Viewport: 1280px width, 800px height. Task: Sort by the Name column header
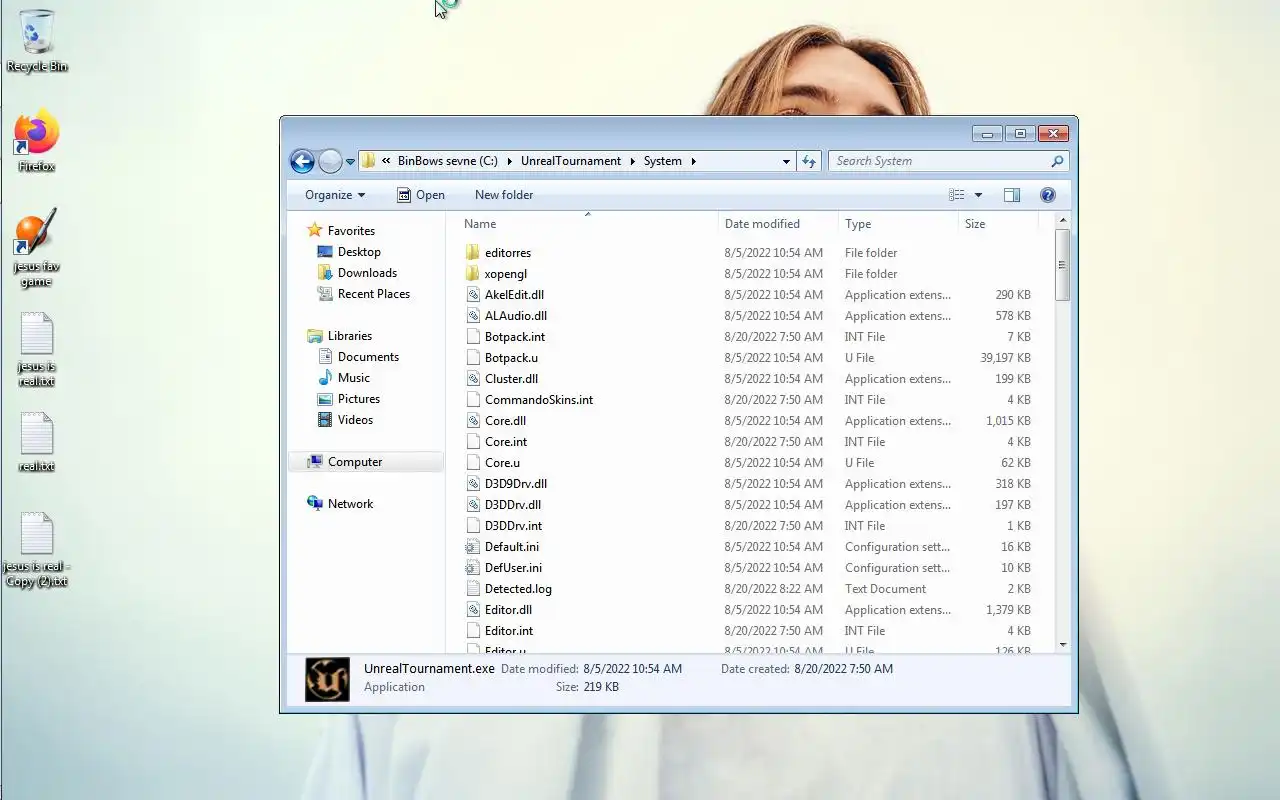click(x=588, y=224)
